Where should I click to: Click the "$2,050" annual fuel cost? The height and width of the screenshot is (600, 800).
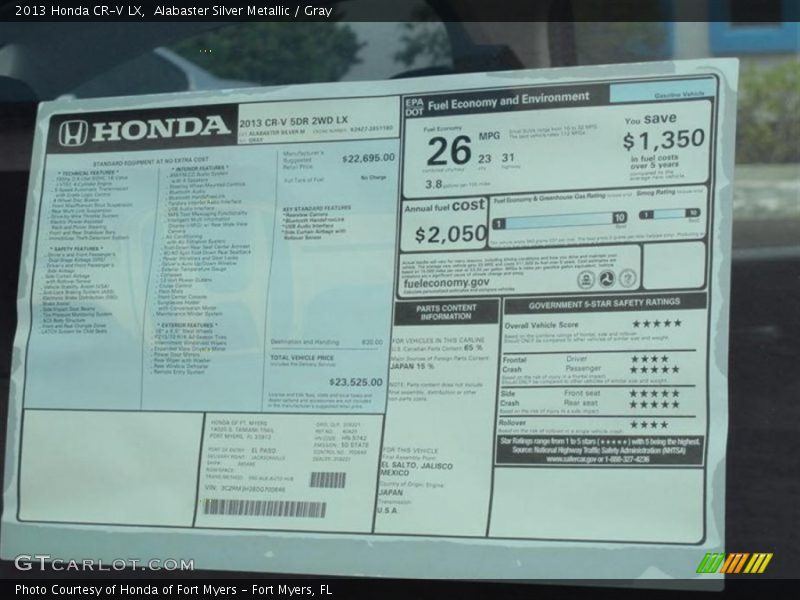[x=451, y=234]
